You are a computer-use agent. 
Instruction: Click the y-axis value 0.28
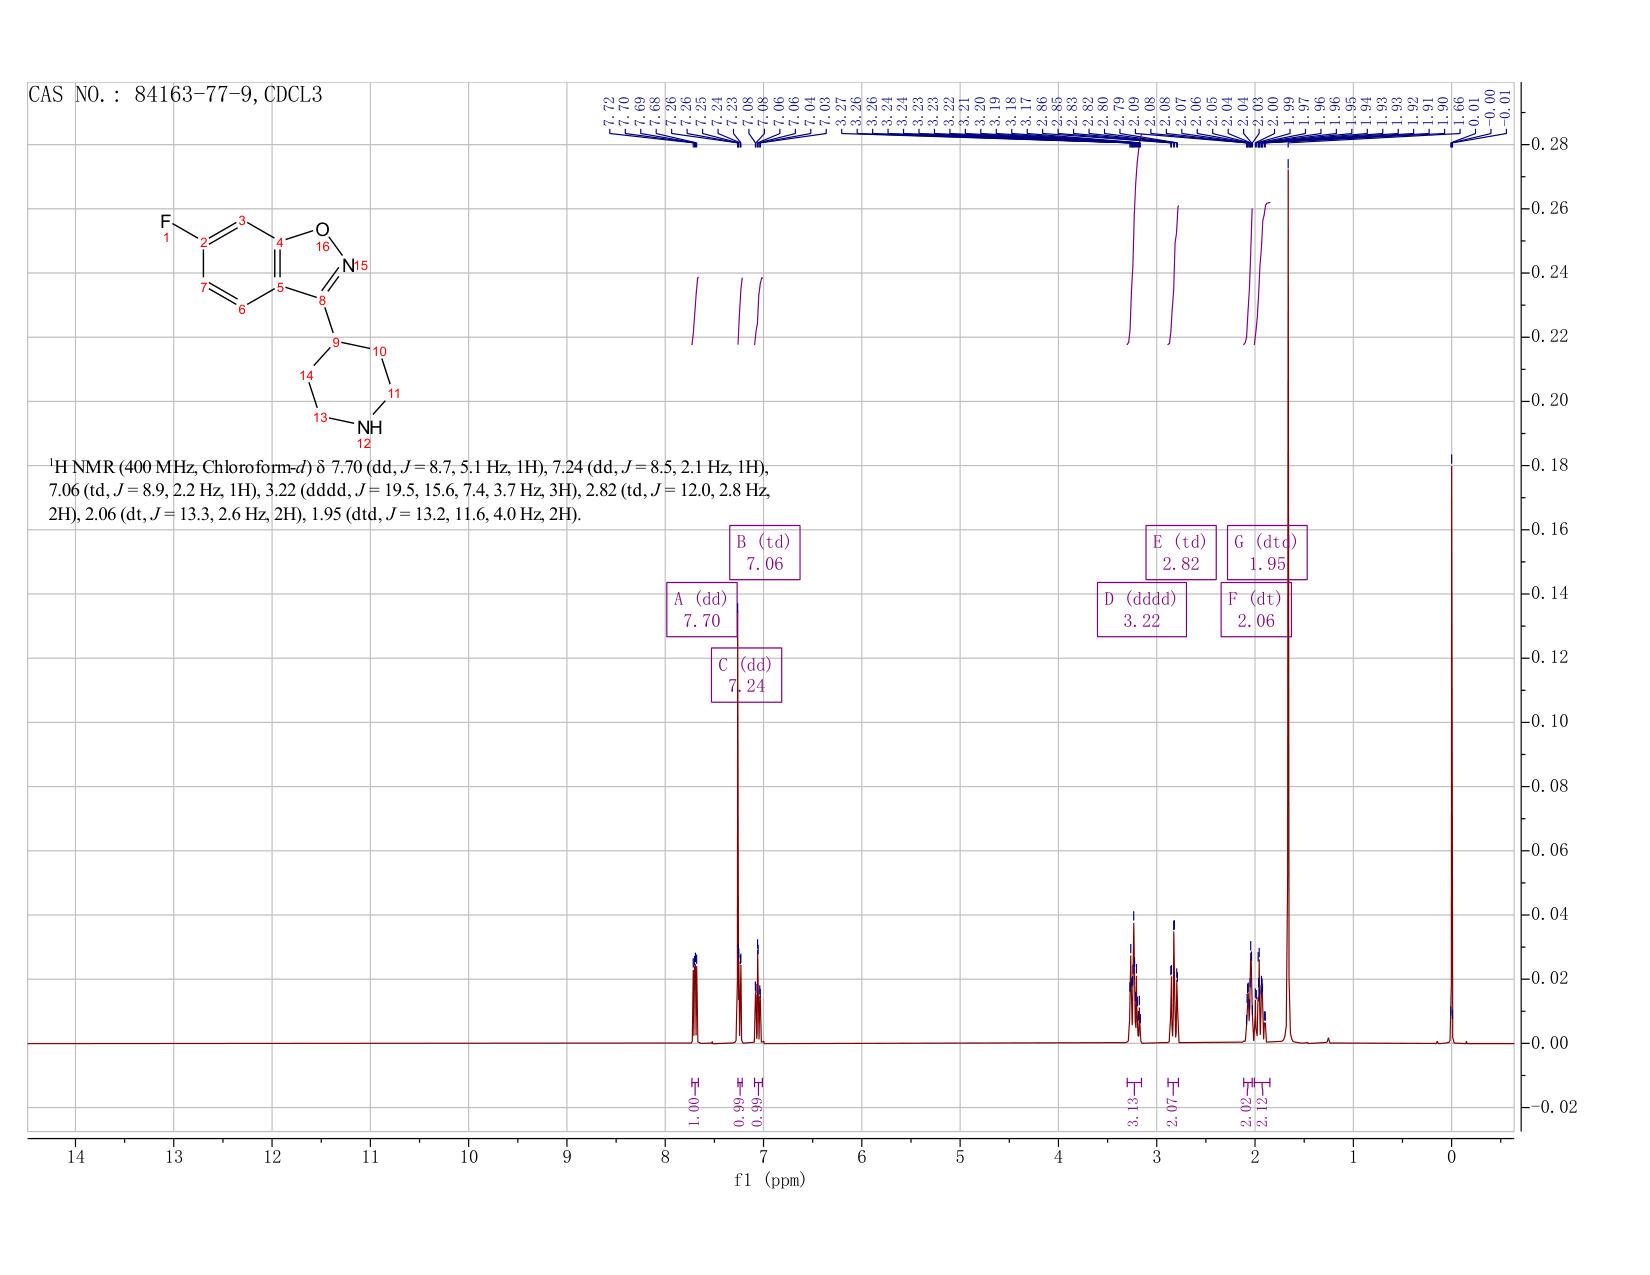1549,145
